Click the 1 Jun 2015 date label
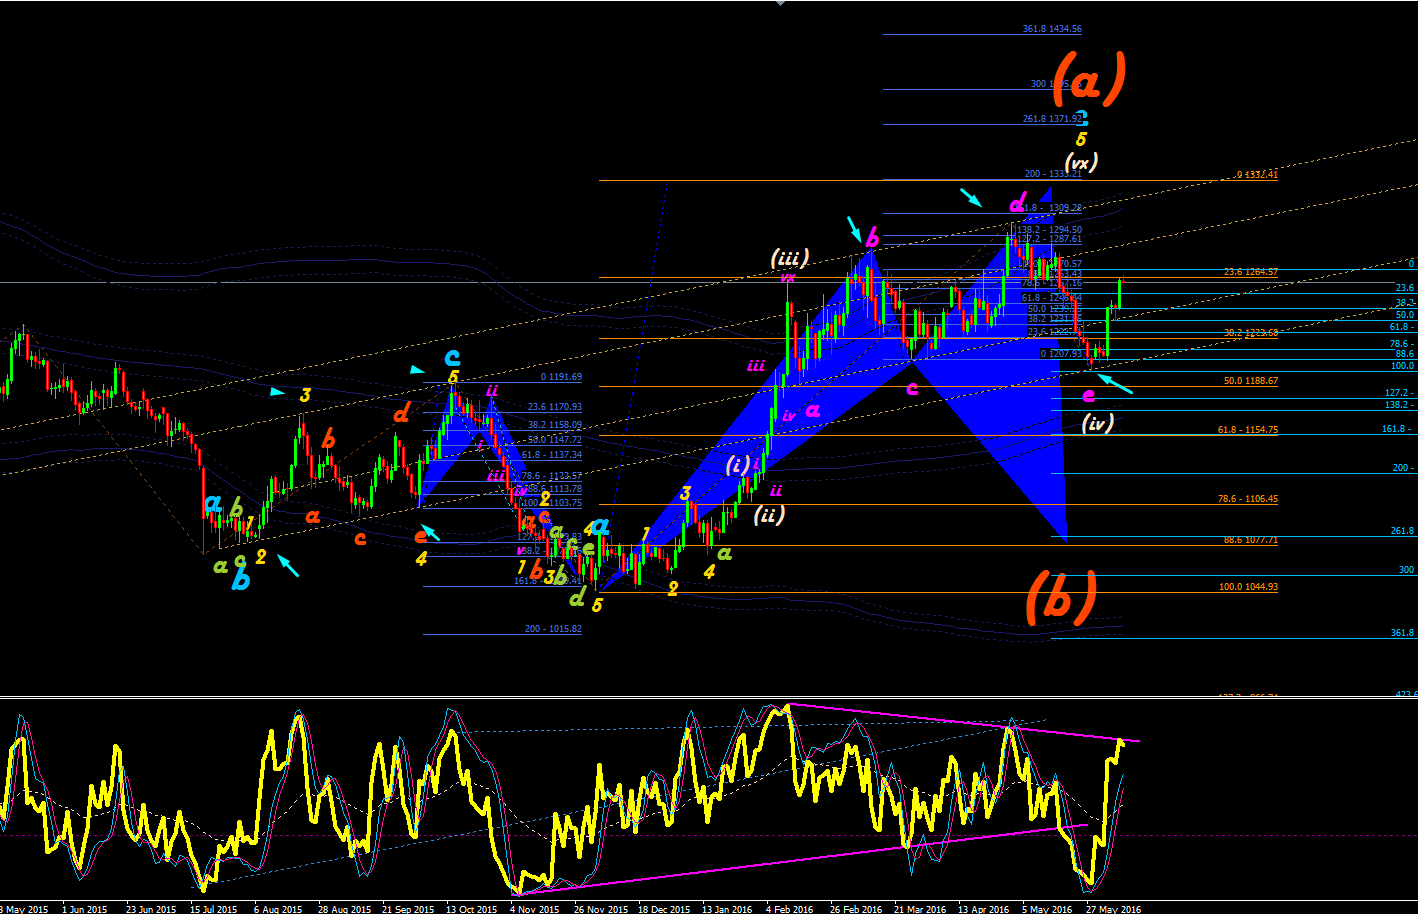Viewport: 1418px width, 914px height. pos(84,909)
